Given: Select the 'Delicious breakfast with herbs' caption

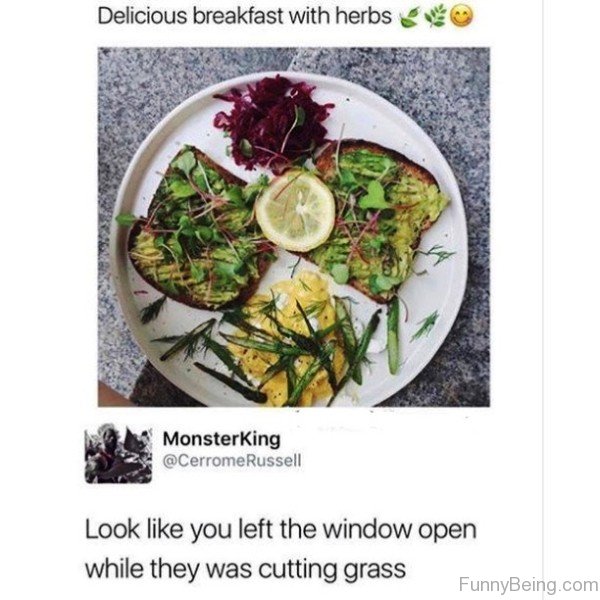Looking at the screenshot, I should (x=245, y=16).
